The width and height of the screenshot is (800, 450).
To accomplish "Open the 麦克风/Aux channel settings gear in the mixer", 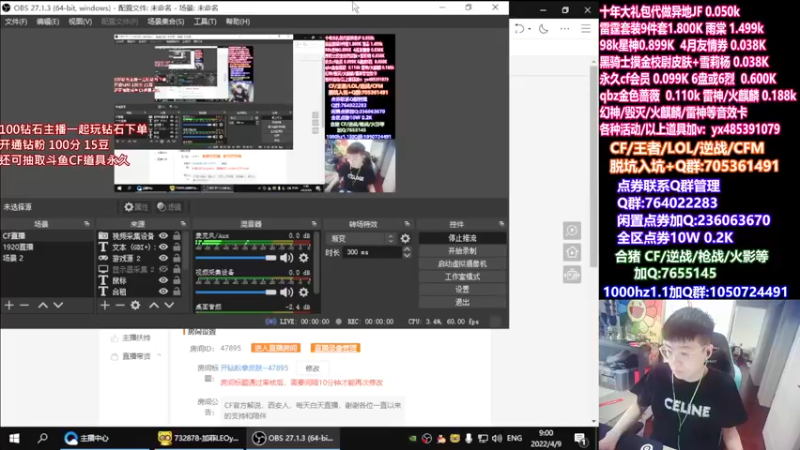I will (x=304, y=258).
